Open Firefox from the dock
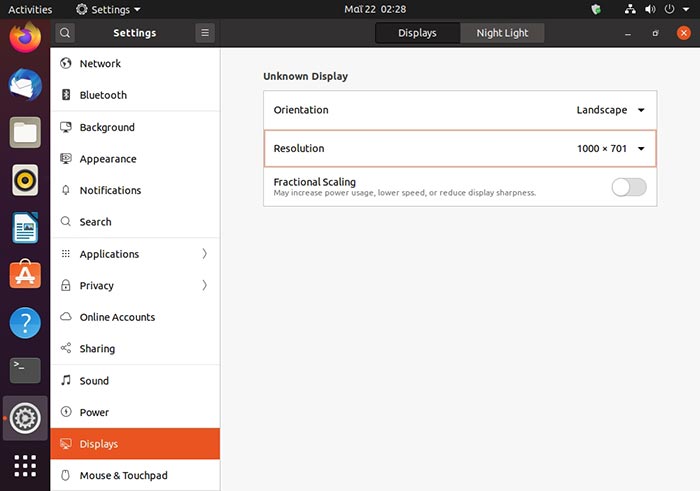The height and width of the screenshot is (491, 700). pyautogui.click(x=25, y=37)
